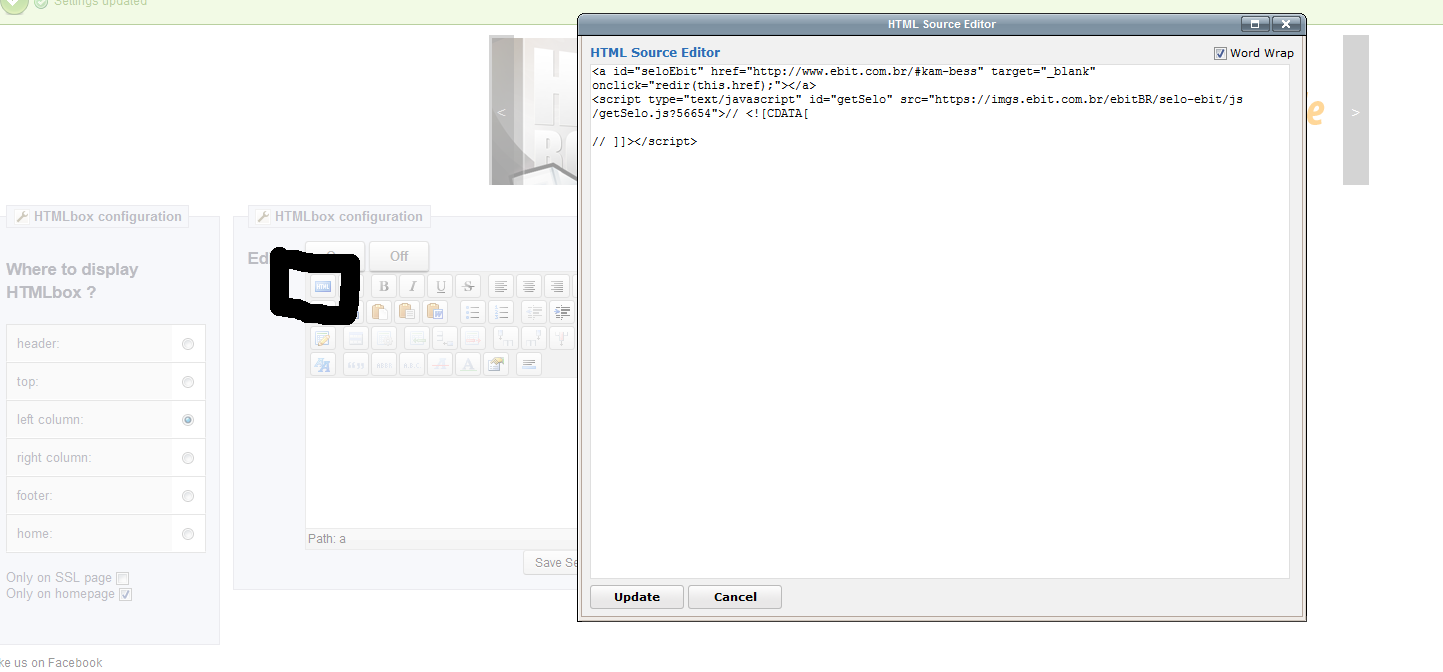Open table cell properties icon

click(384, 338)
